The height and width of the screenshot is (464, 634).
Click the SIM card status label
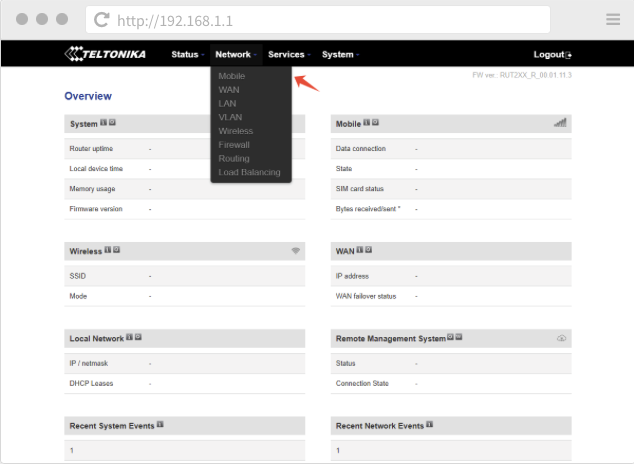pyautogui.click(x=359, y=189)
